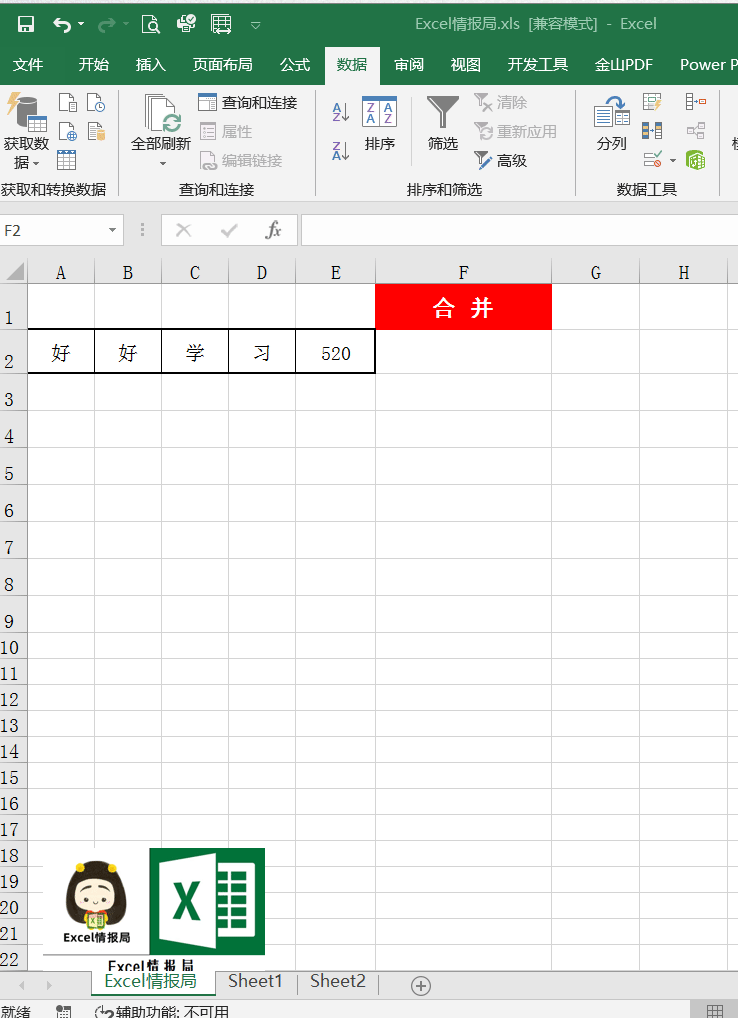Click the Existing Connections icon
This screenshot has height=1018, width=738.
point(96,131)
